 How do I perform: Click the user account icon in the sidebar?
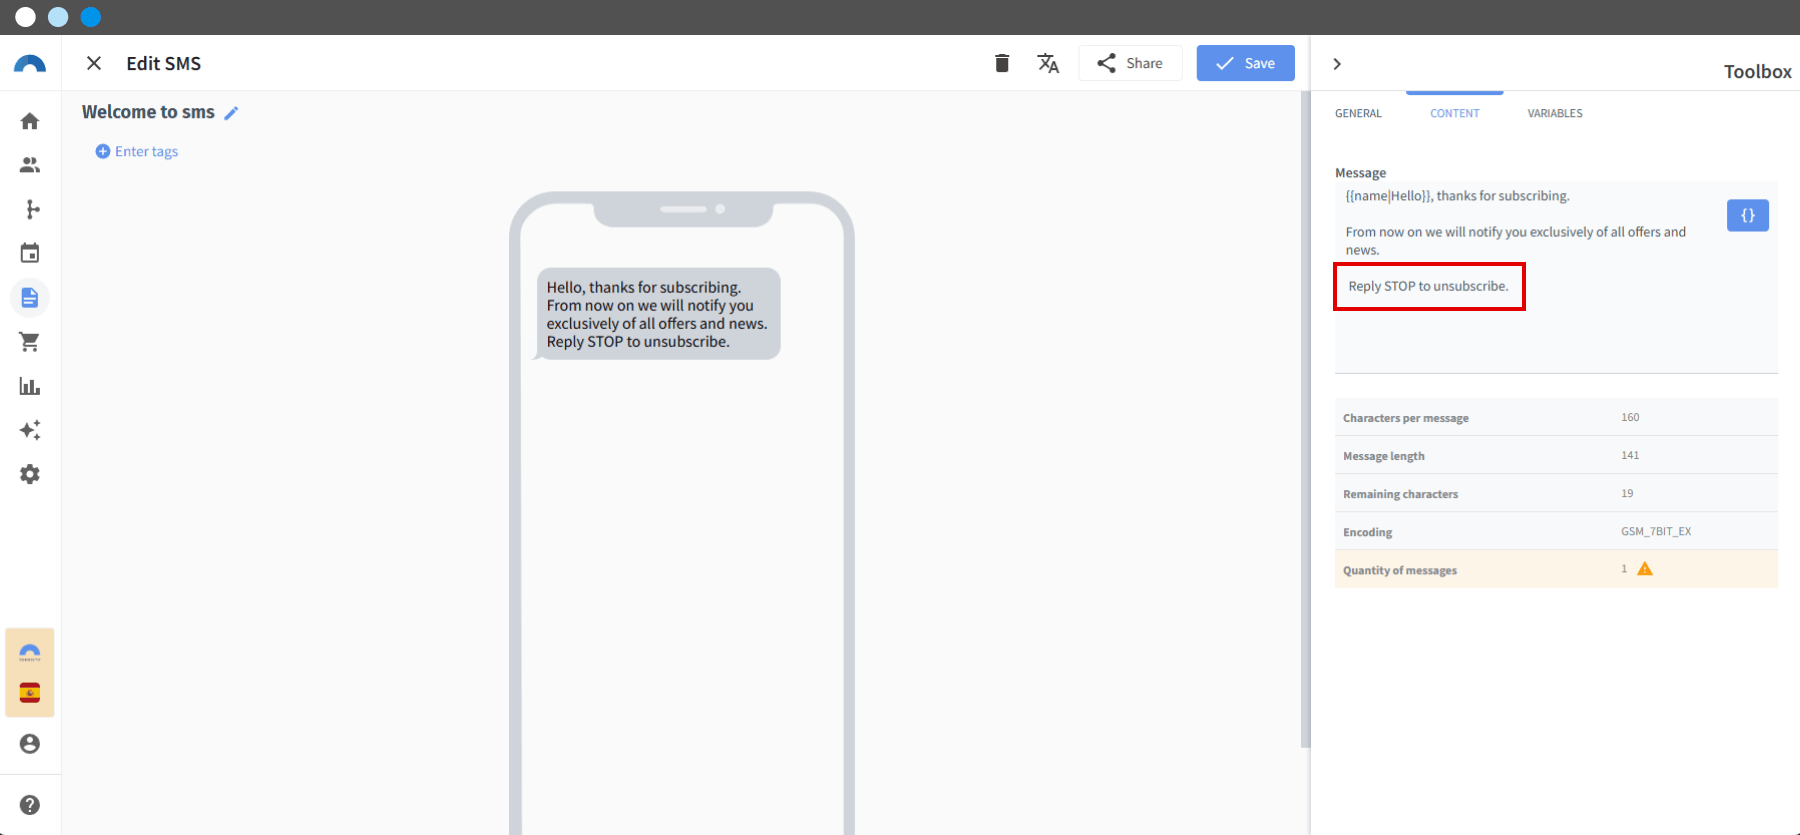pyautogui.click(x=30, y=744)
